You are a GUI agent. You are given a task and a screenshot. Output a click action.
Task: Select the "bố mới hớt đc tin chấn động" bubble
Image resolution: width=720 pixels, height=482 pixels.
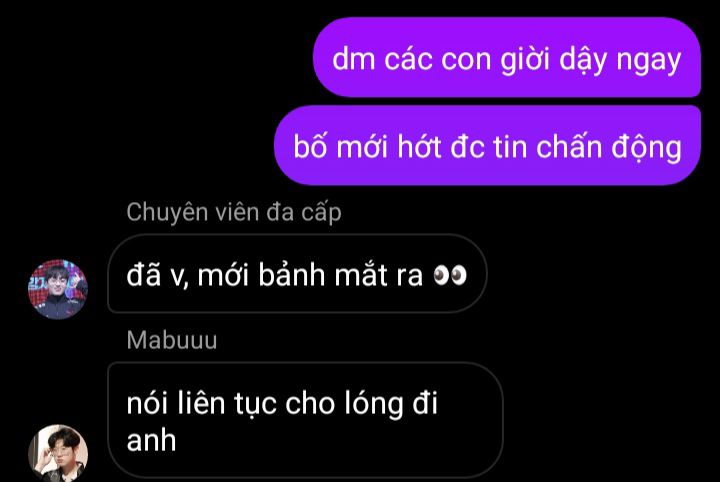[488, 145]
